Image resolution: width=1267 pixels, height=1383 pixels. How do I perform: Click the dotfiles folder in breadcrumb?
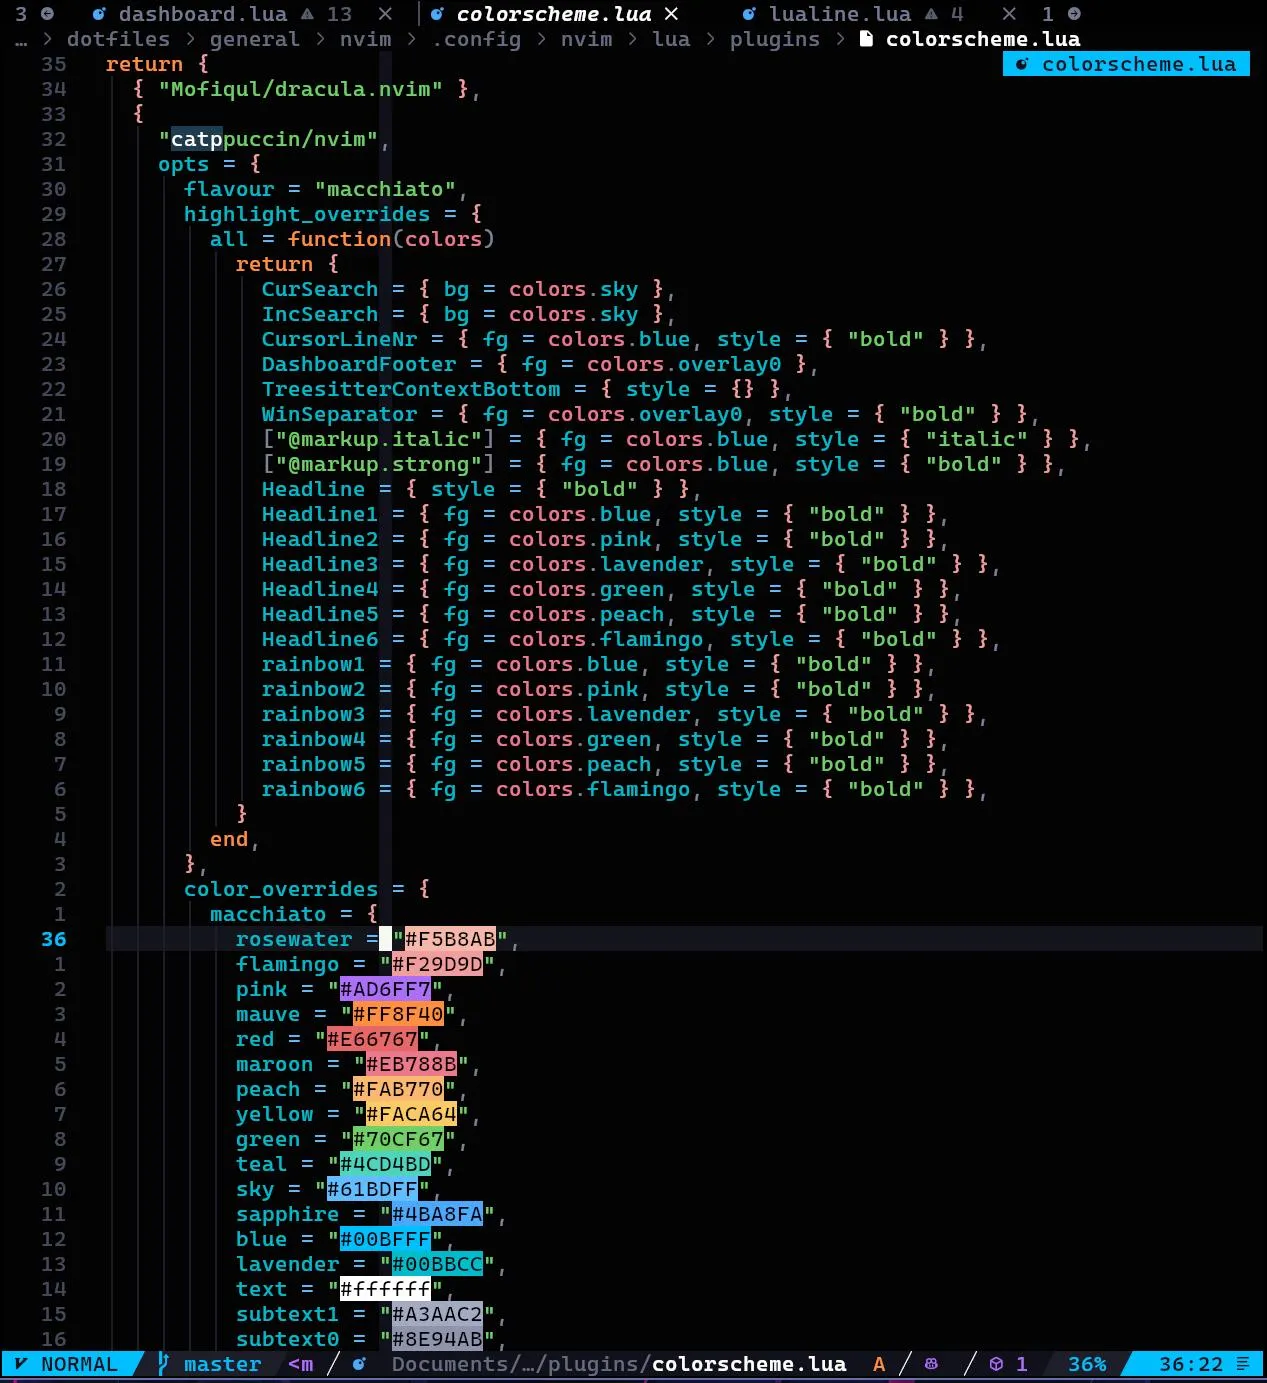click(x=119, y=39)
